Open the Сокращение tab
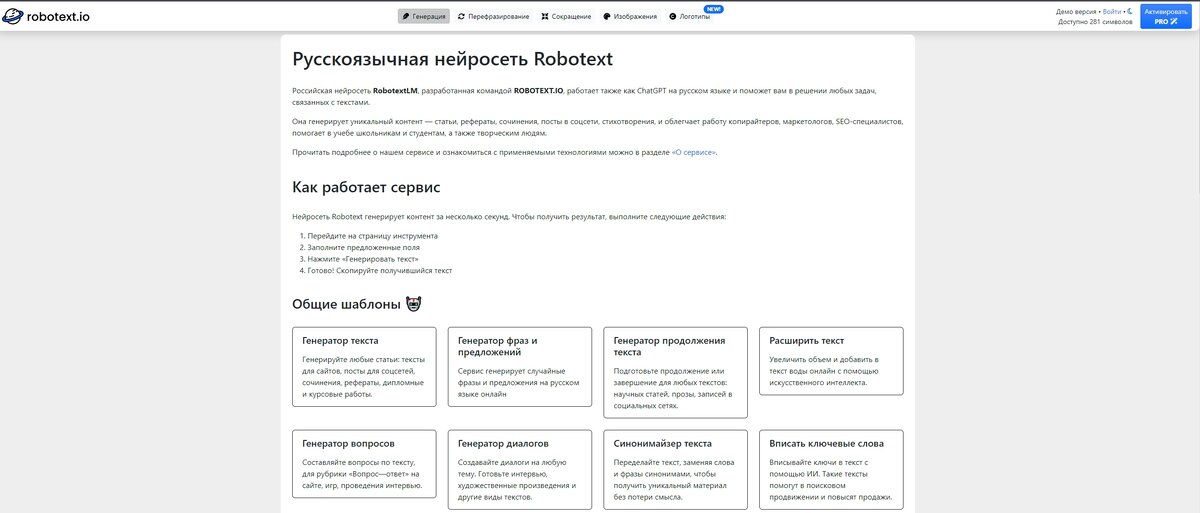The height and width of the screenshot is (513, 1200). (x=566, y=16)
